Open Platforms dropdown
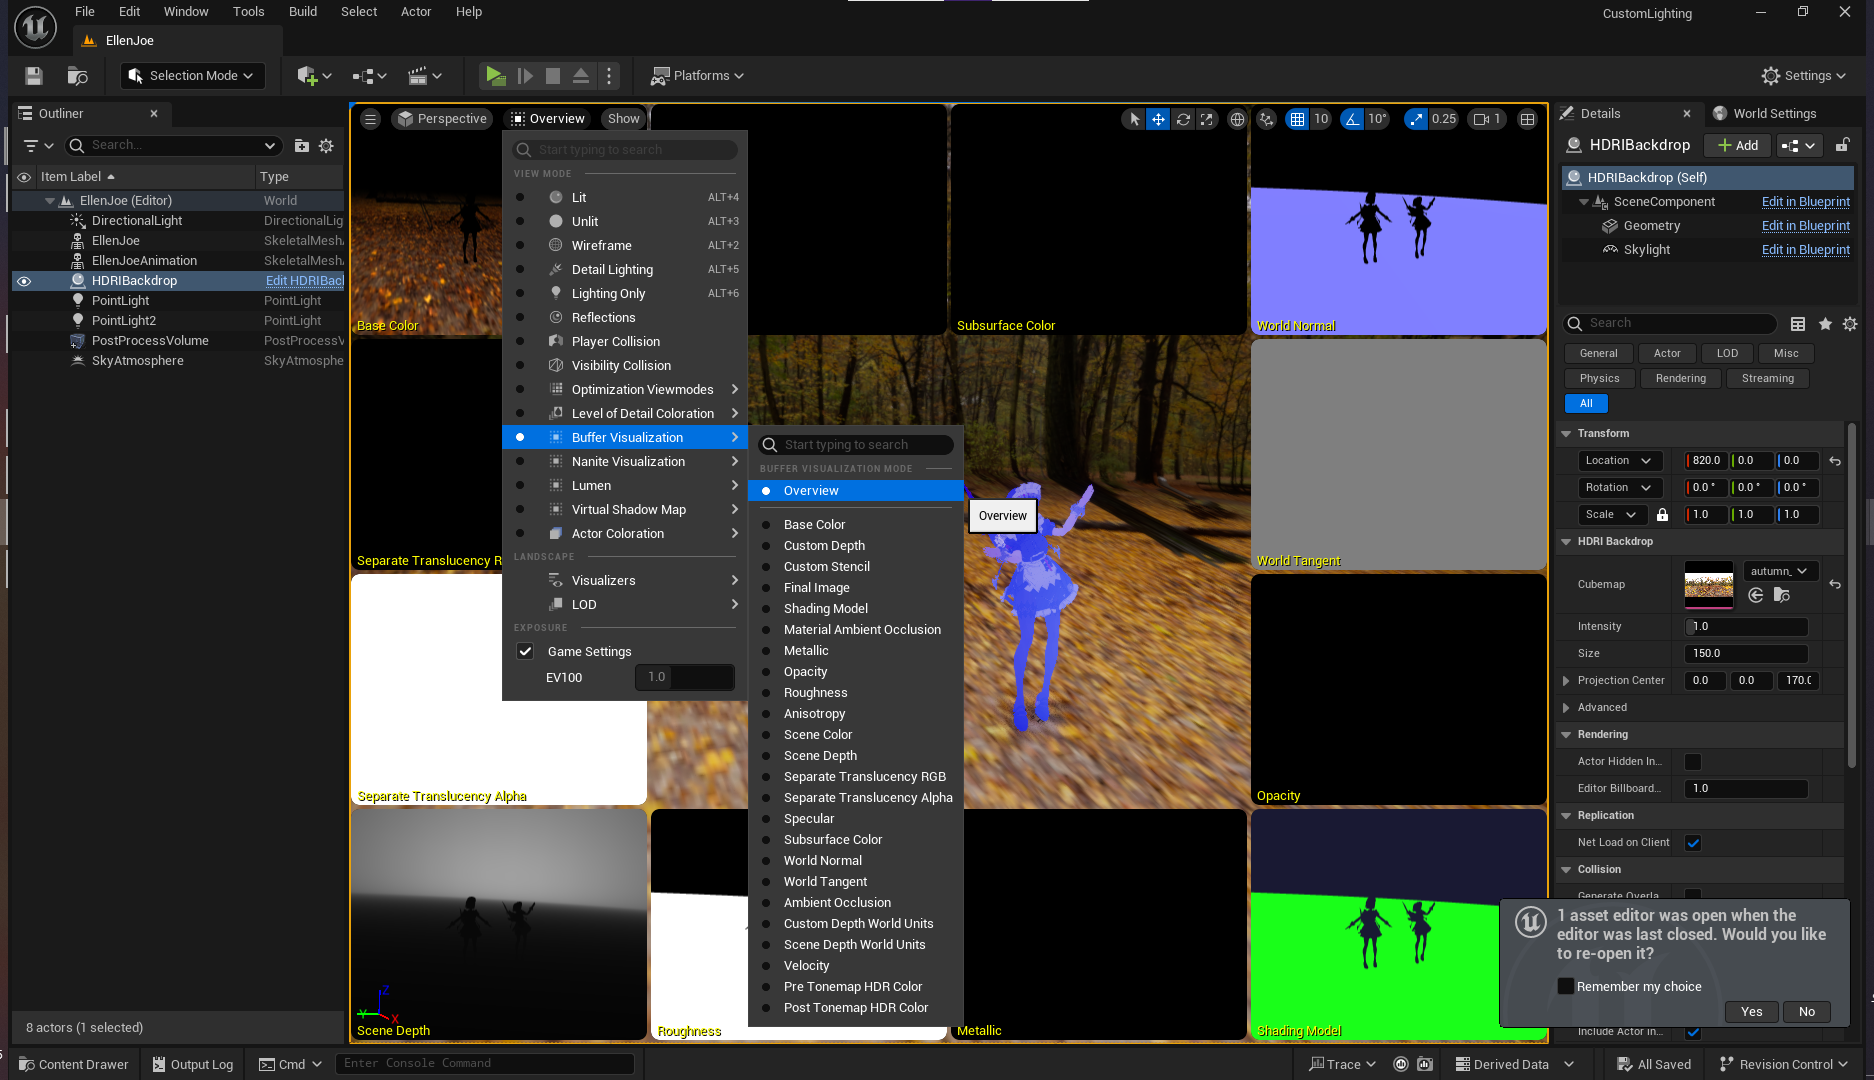 [698, 76]
